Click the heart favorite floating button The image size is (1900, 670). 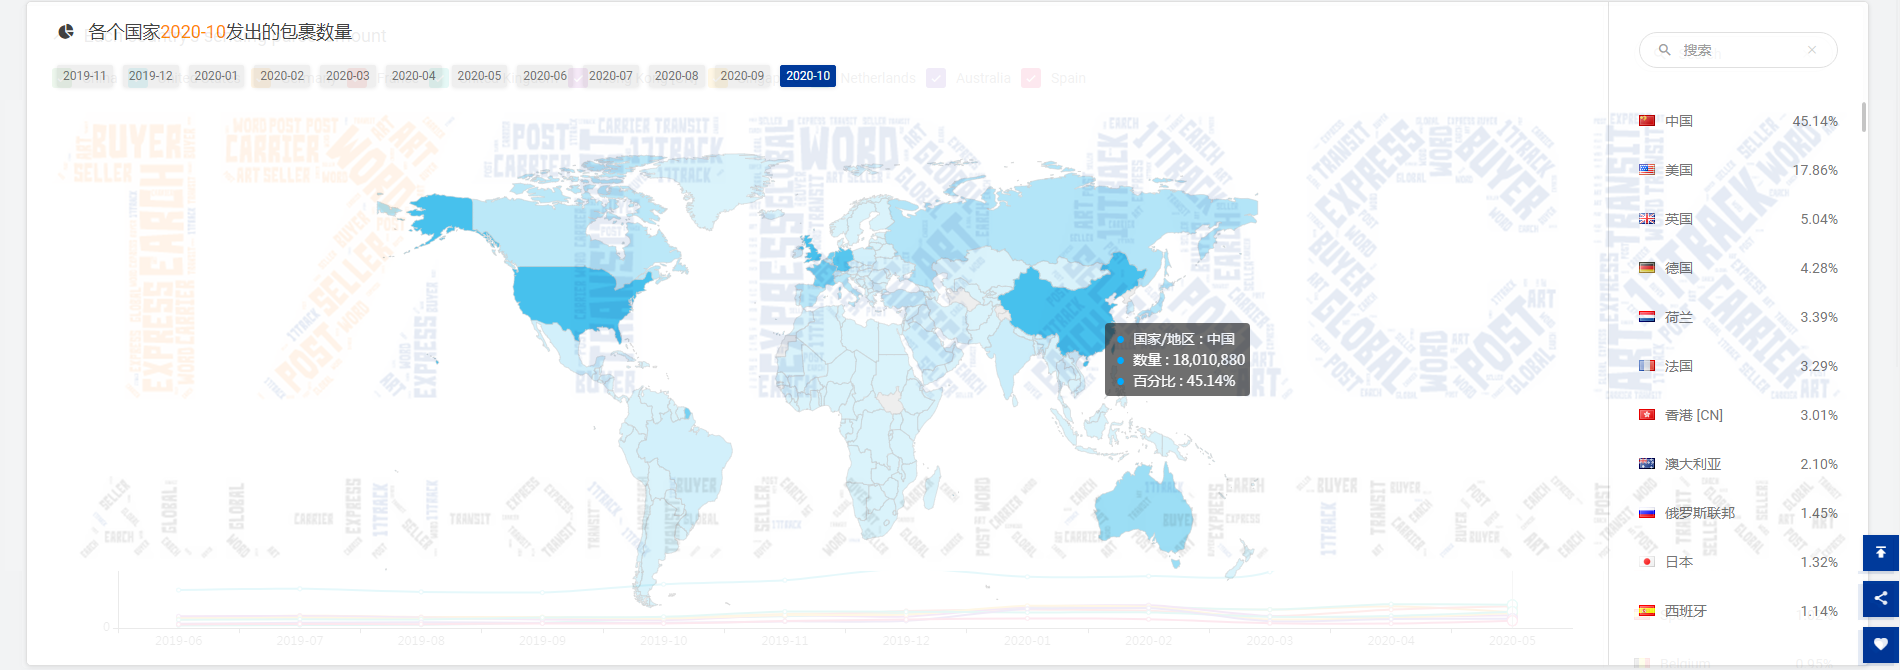click(1880, 644)
